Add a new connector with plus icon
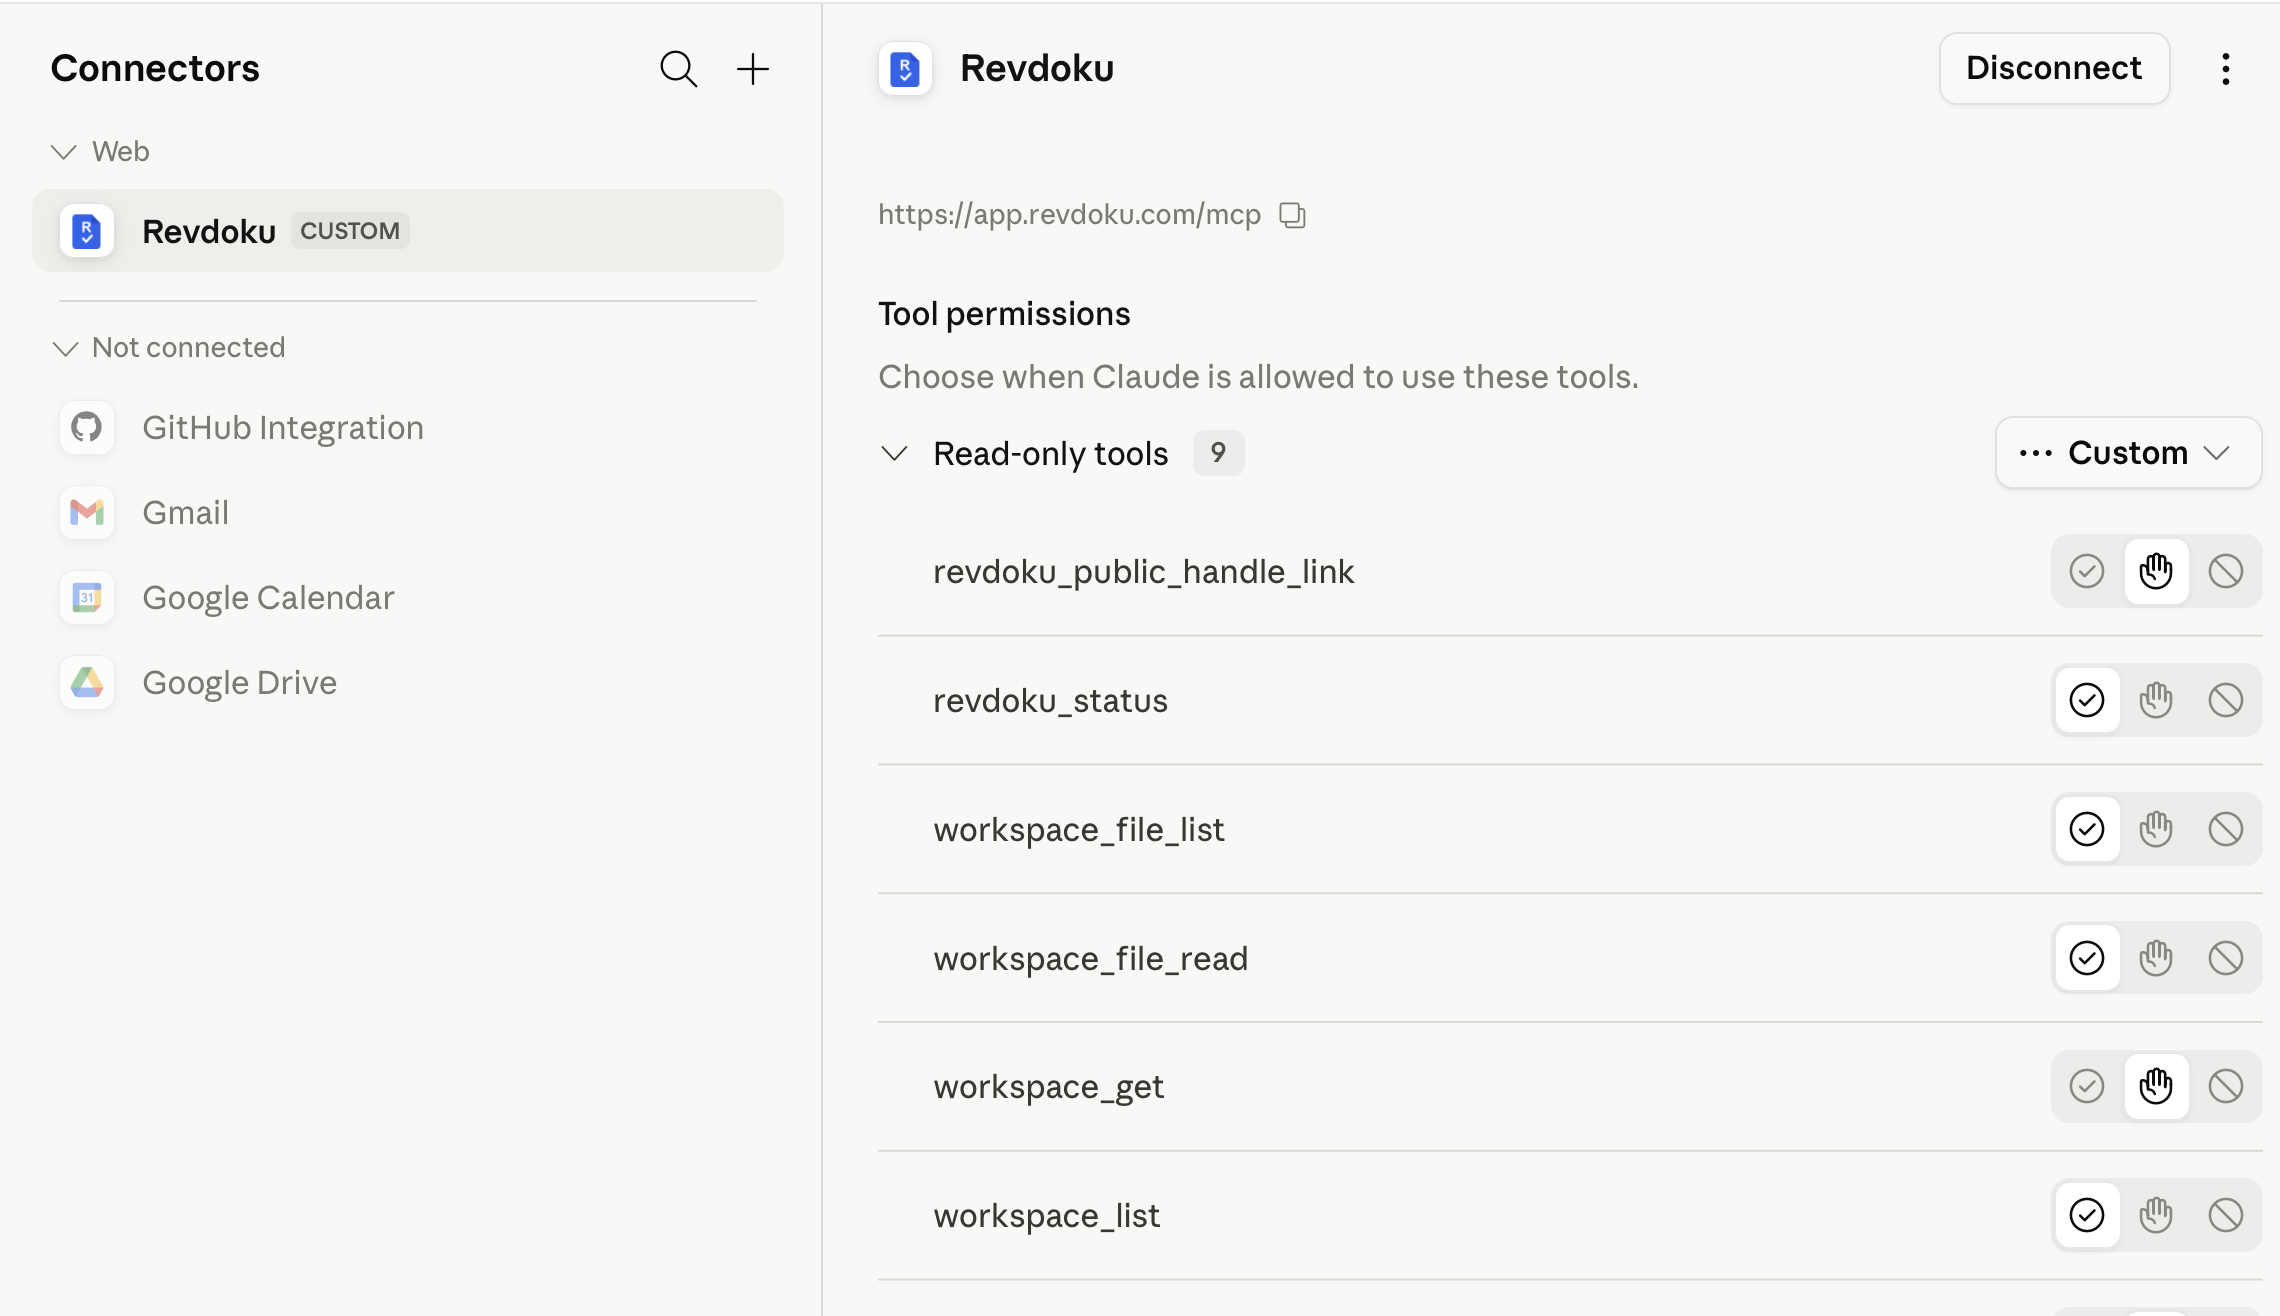 pyautogui.click(x=752, y=69)
